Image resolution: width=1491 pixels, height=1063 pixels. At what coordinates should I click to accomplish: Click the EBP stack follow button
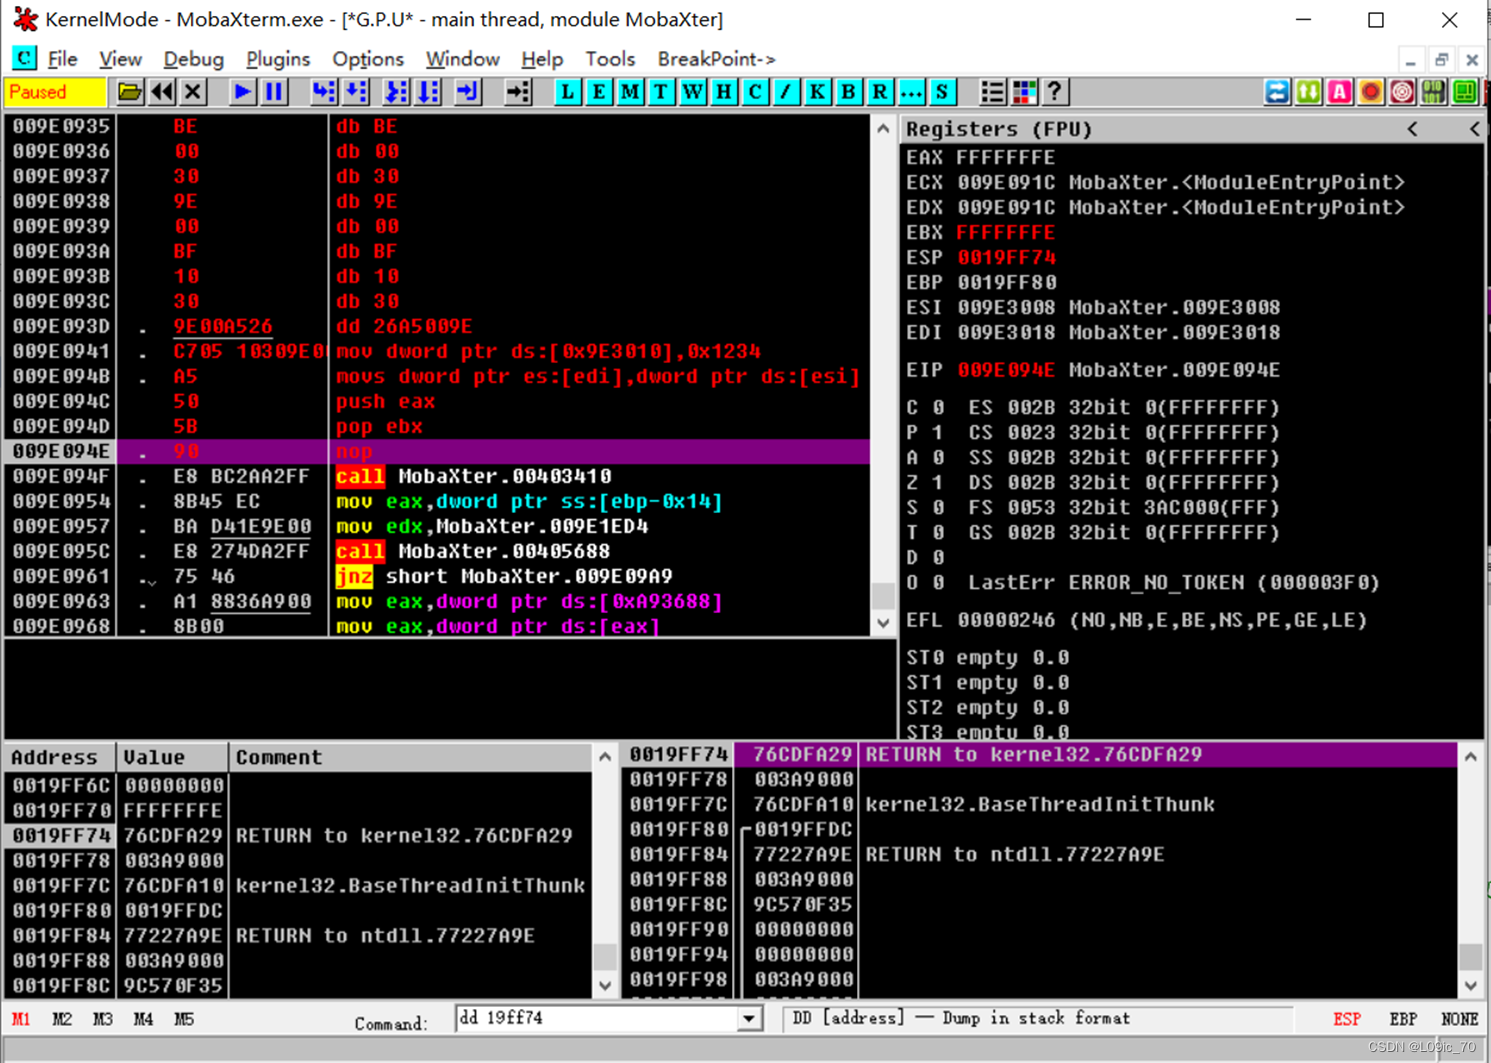click(1403, 1019)
